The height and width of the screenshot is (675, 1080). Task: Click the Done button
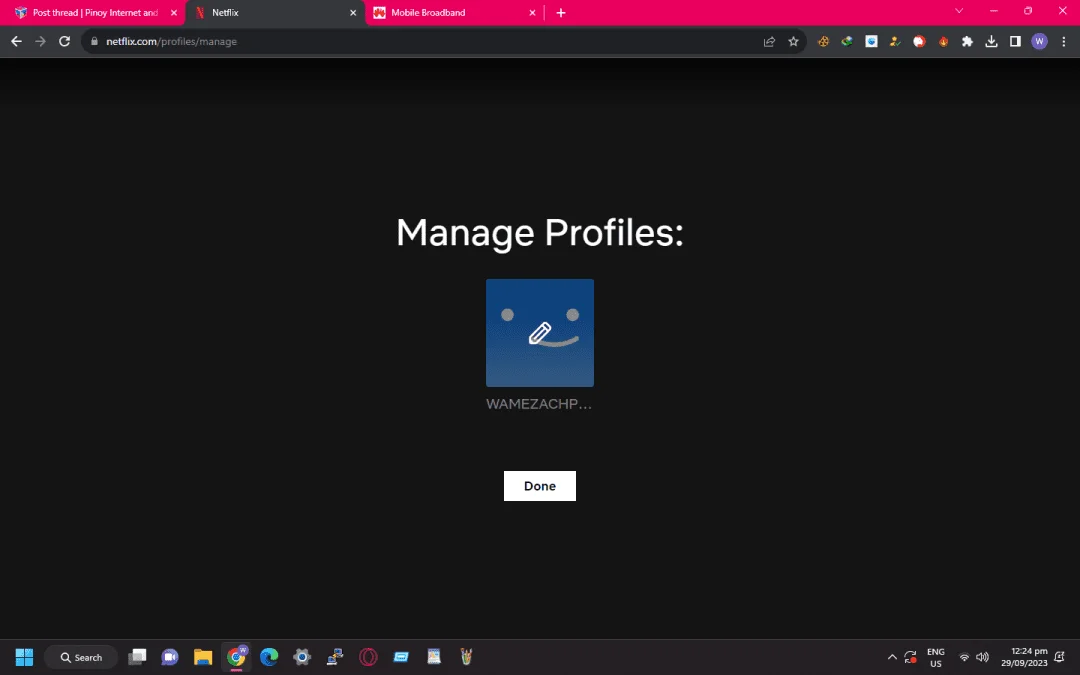click(x=539, y=486)
